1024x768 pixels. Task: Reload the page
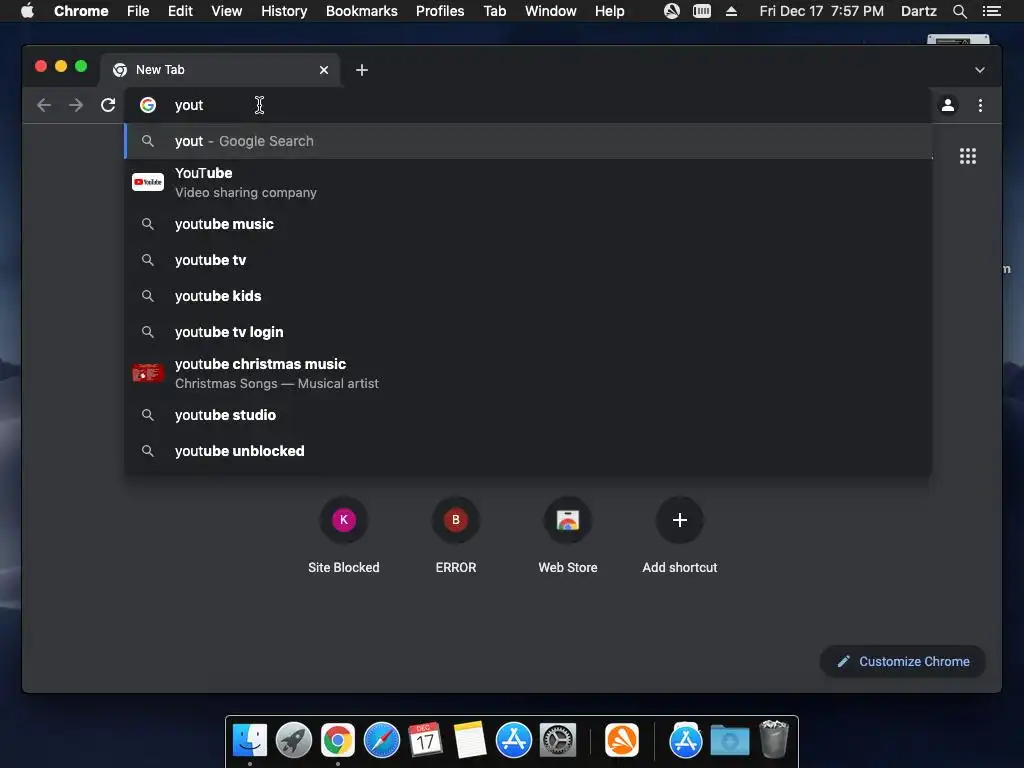click(x=108, y=105)
